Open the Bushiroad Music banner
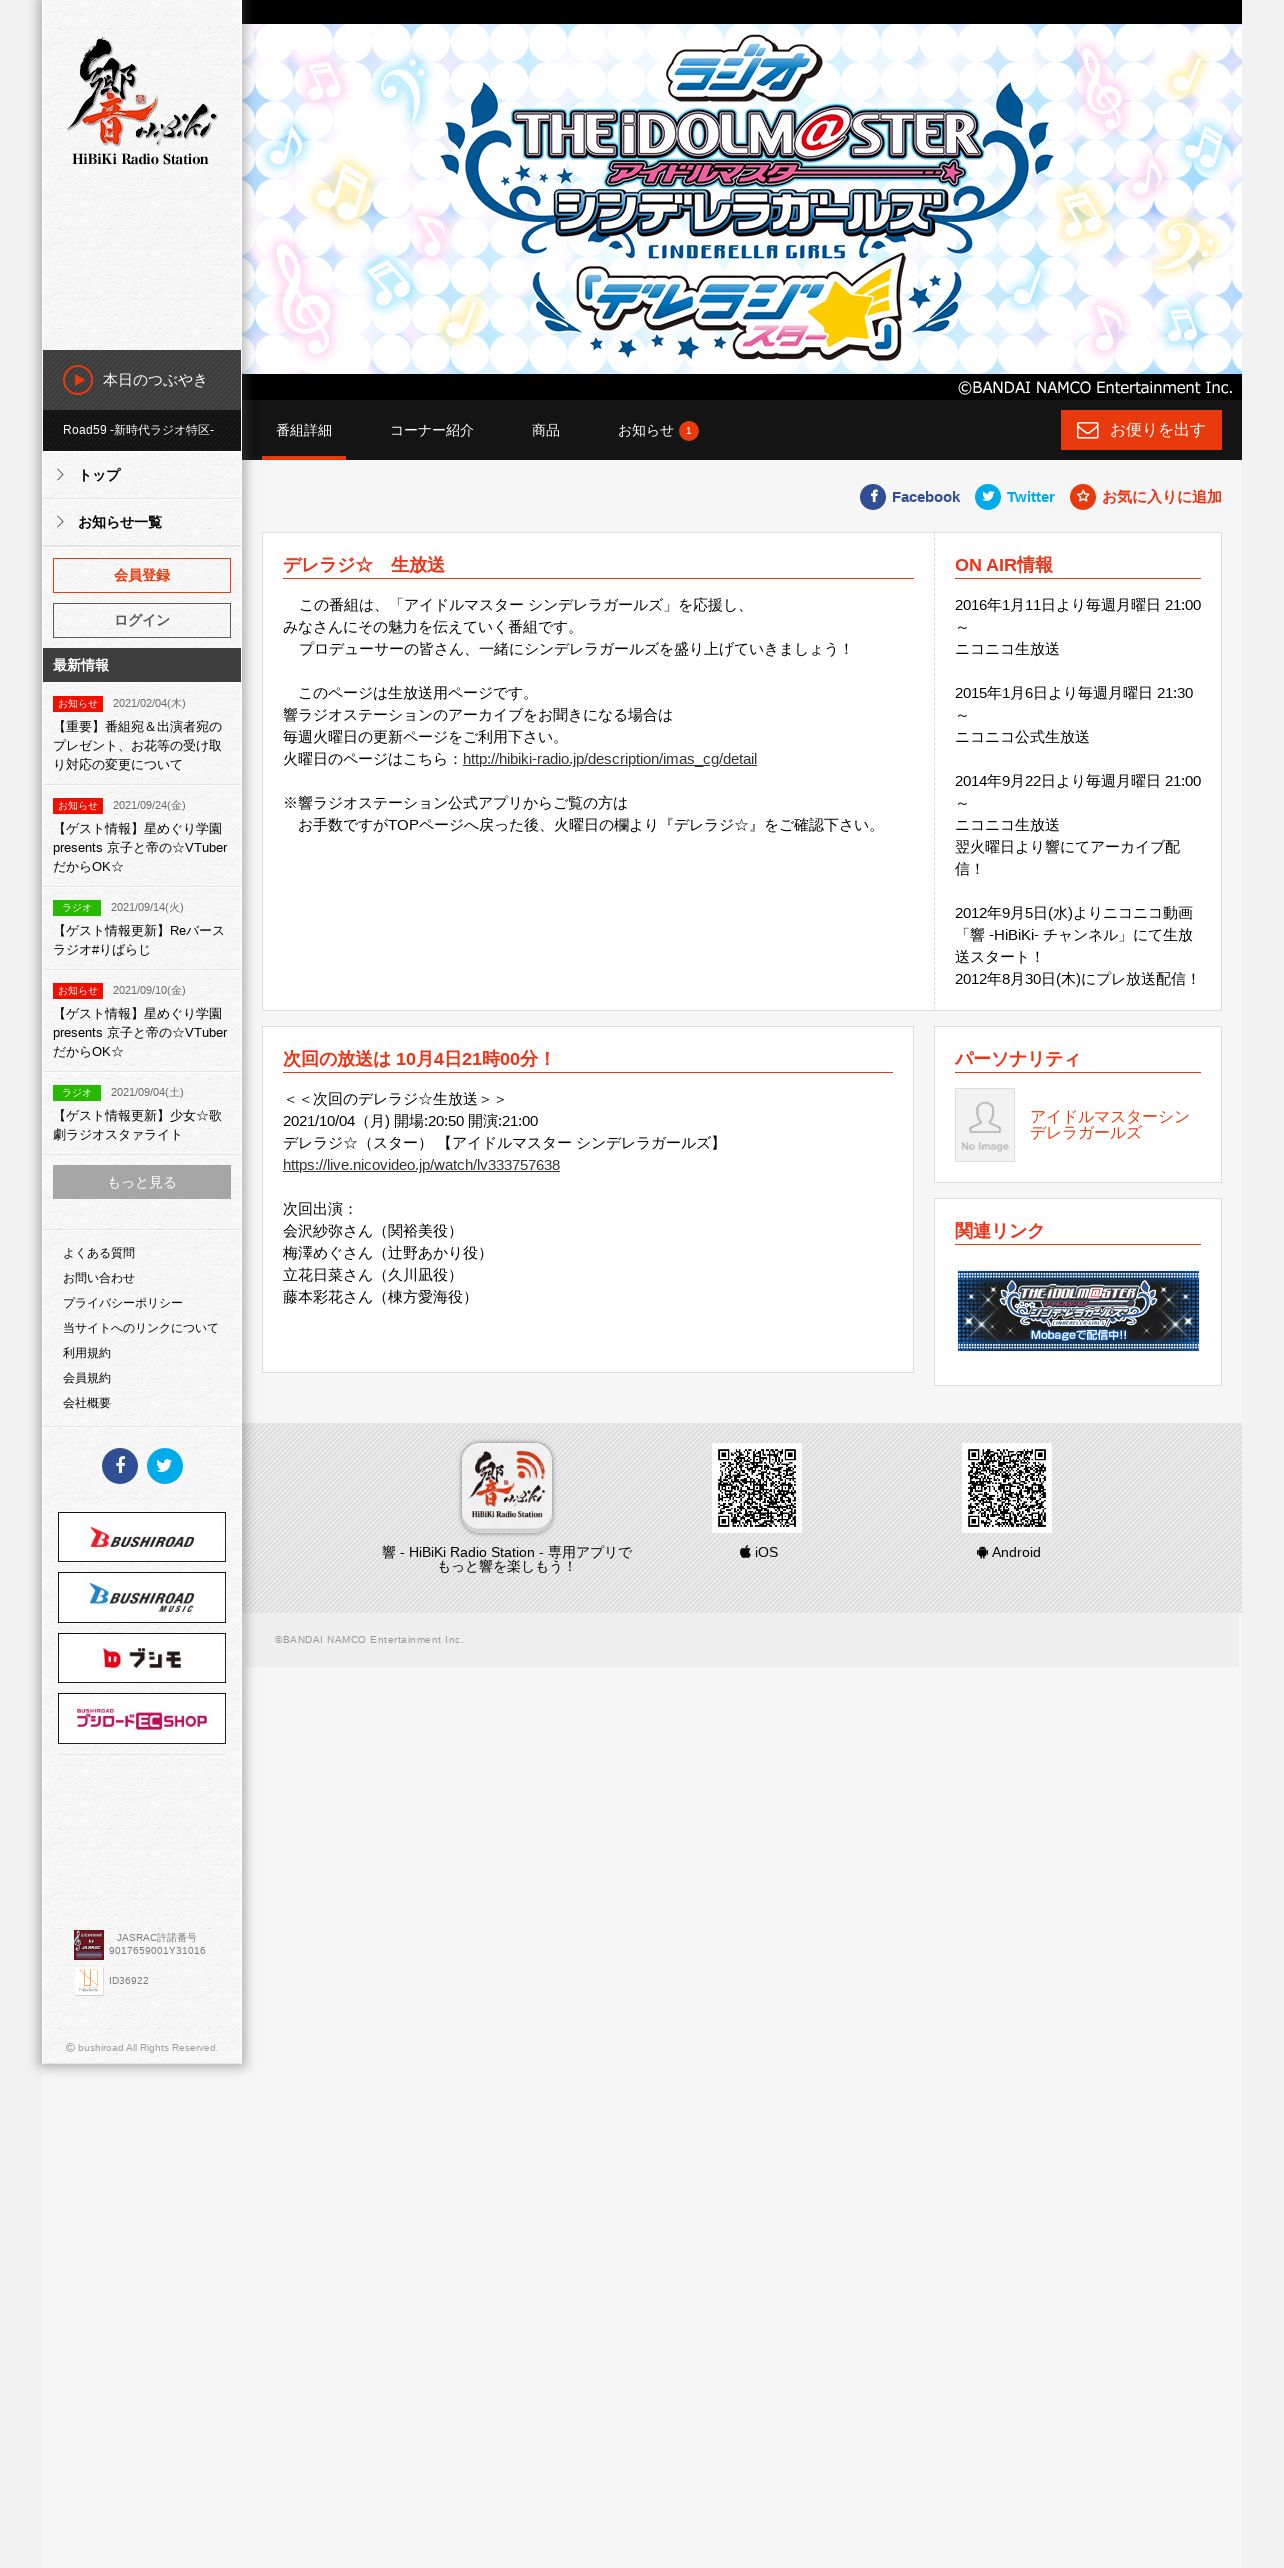 pyautogui.click(x=142, y=1597)
